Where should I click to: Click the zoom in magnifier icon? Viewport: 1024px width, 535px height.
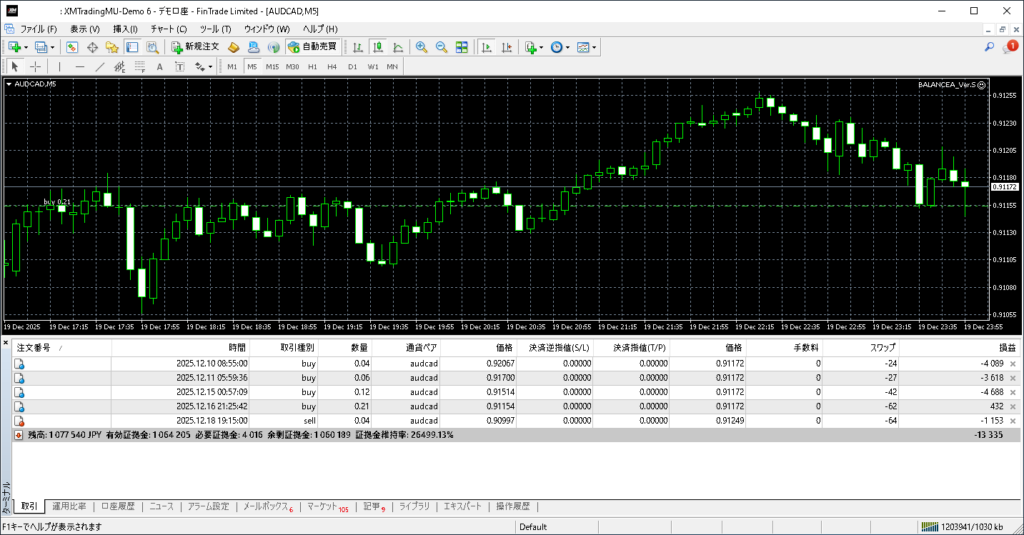422,47
